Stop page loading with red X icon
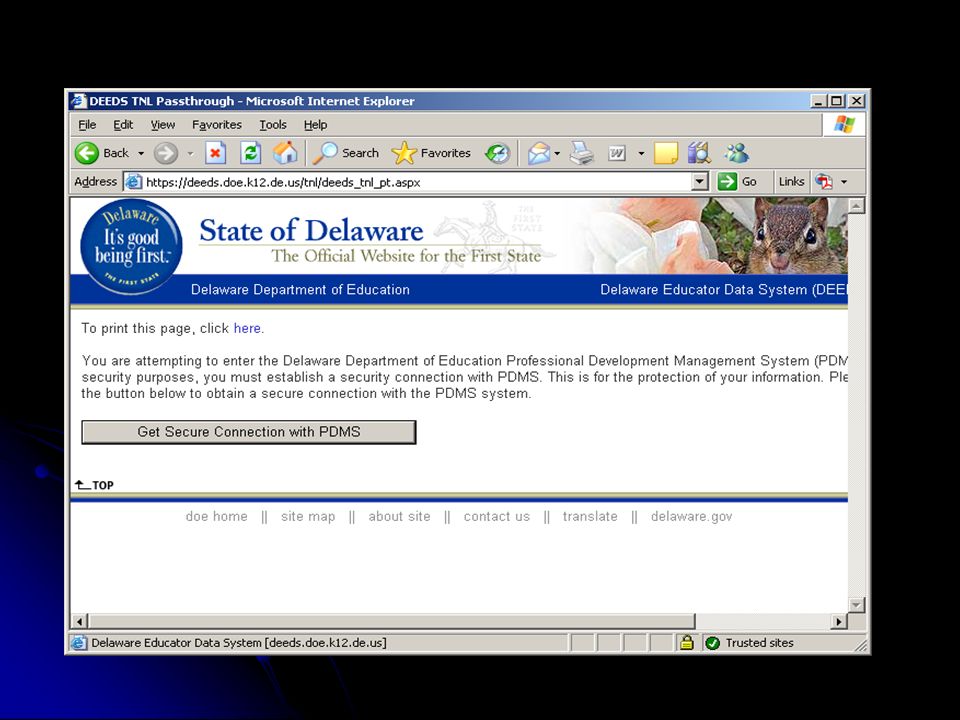960x720 pixels. (x=215, y=153)
